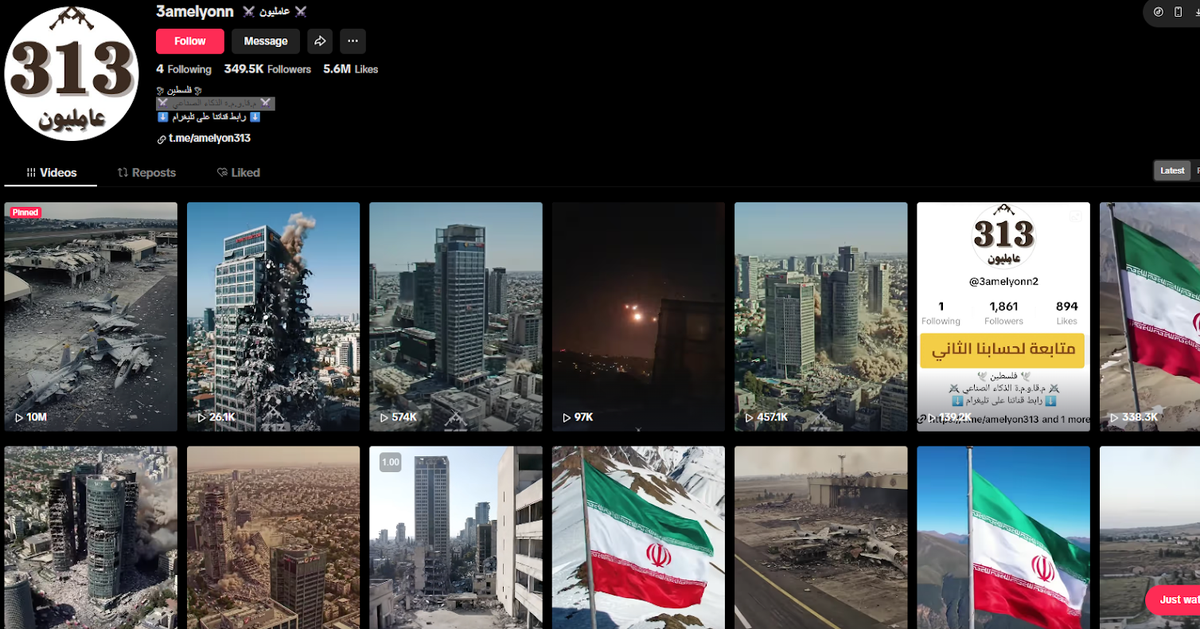Open the t.me/amelyon313 profile link
1200x629 pixels.
pyautogui.click(x=203, y=138)
